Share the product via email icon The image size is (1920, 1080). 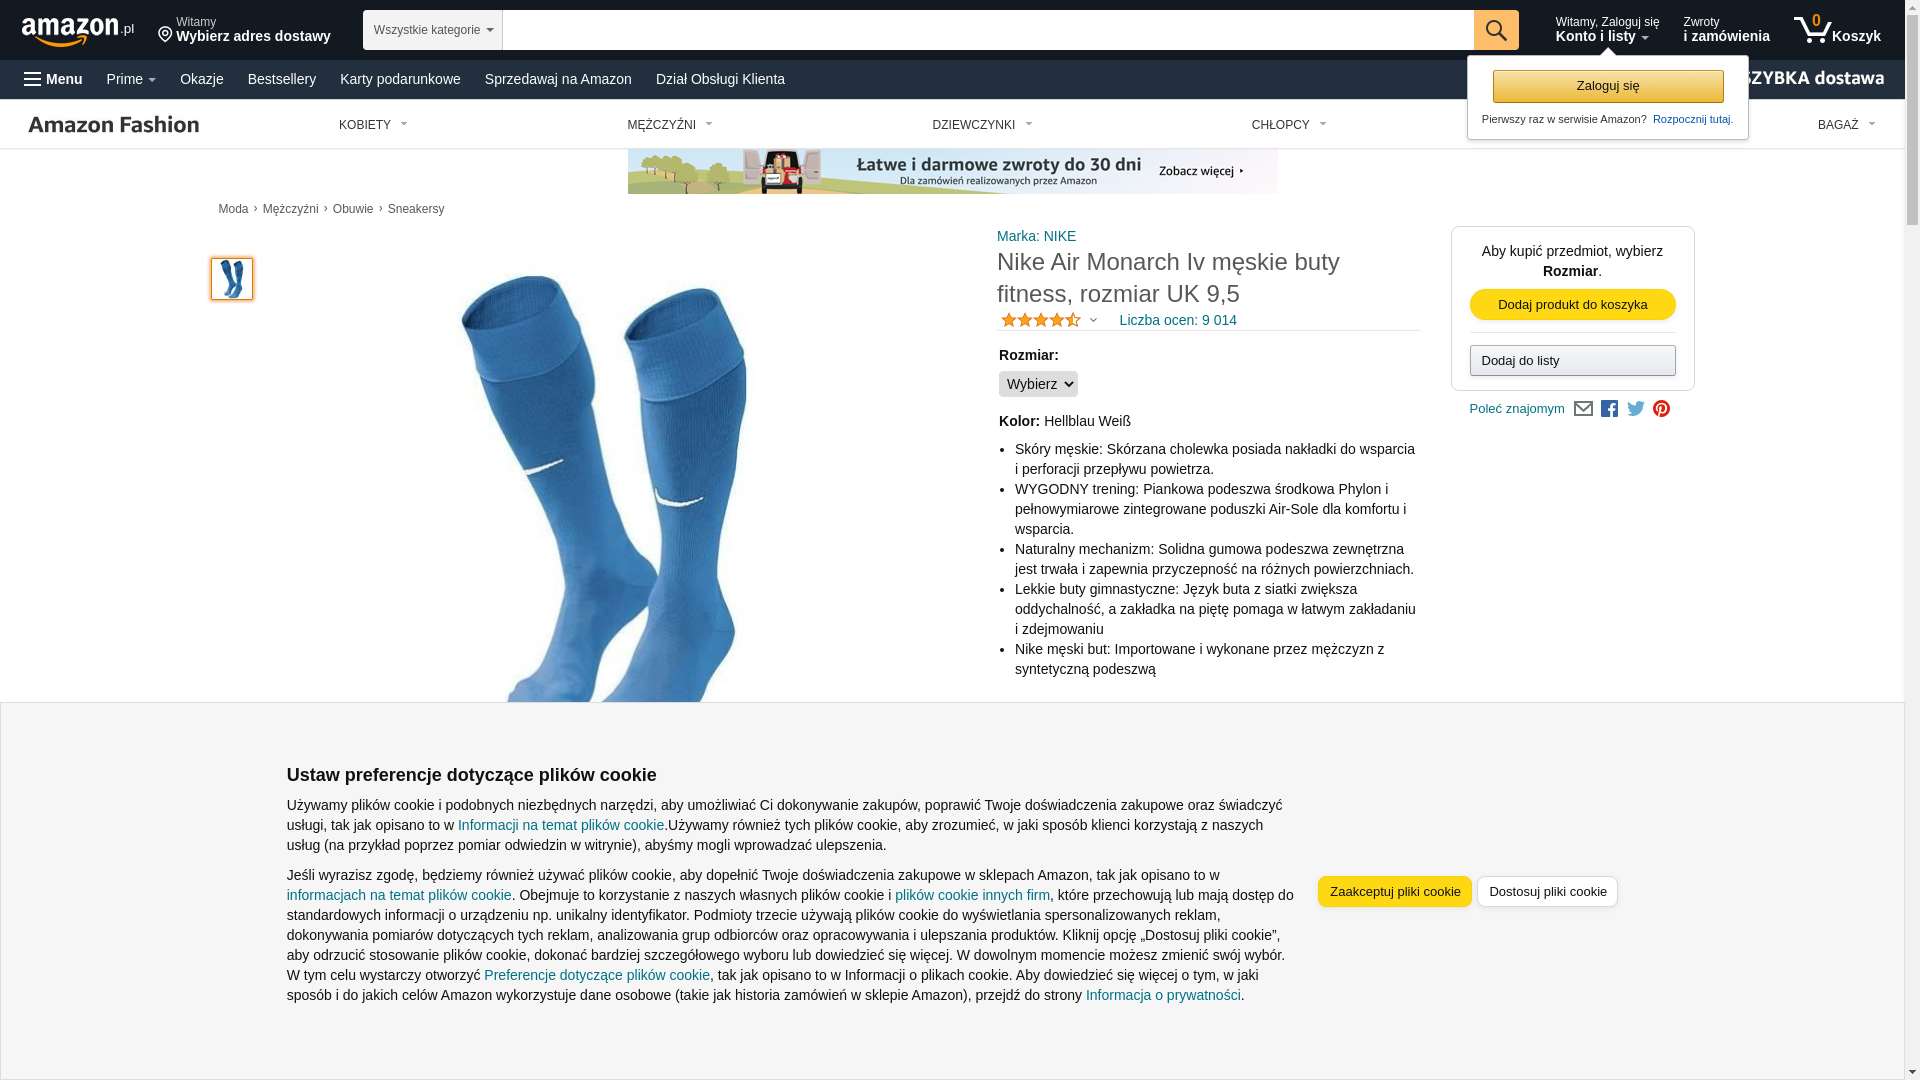[1582, 409]
